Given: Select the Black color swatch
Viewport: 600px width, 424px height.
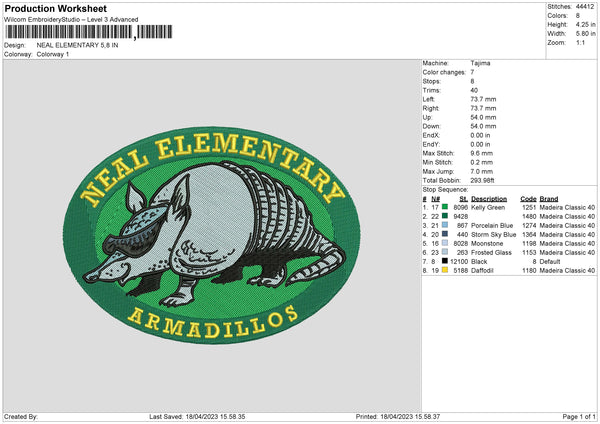Looking at the screenshot, I should [445, 261].
